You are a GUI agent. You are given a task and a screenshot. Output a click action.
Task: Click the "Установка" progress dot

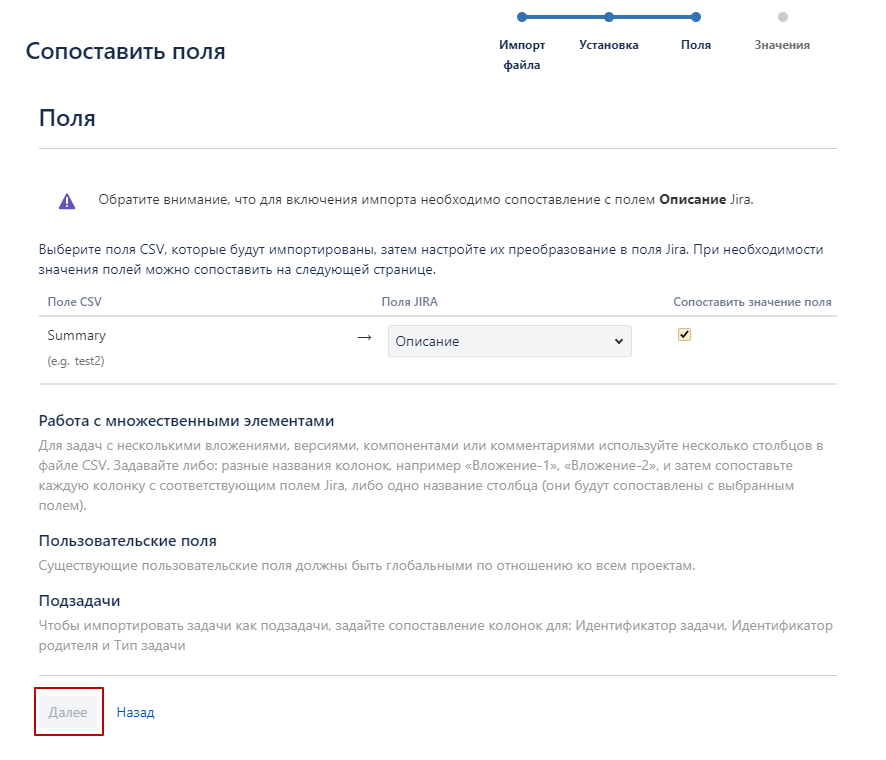609,17
